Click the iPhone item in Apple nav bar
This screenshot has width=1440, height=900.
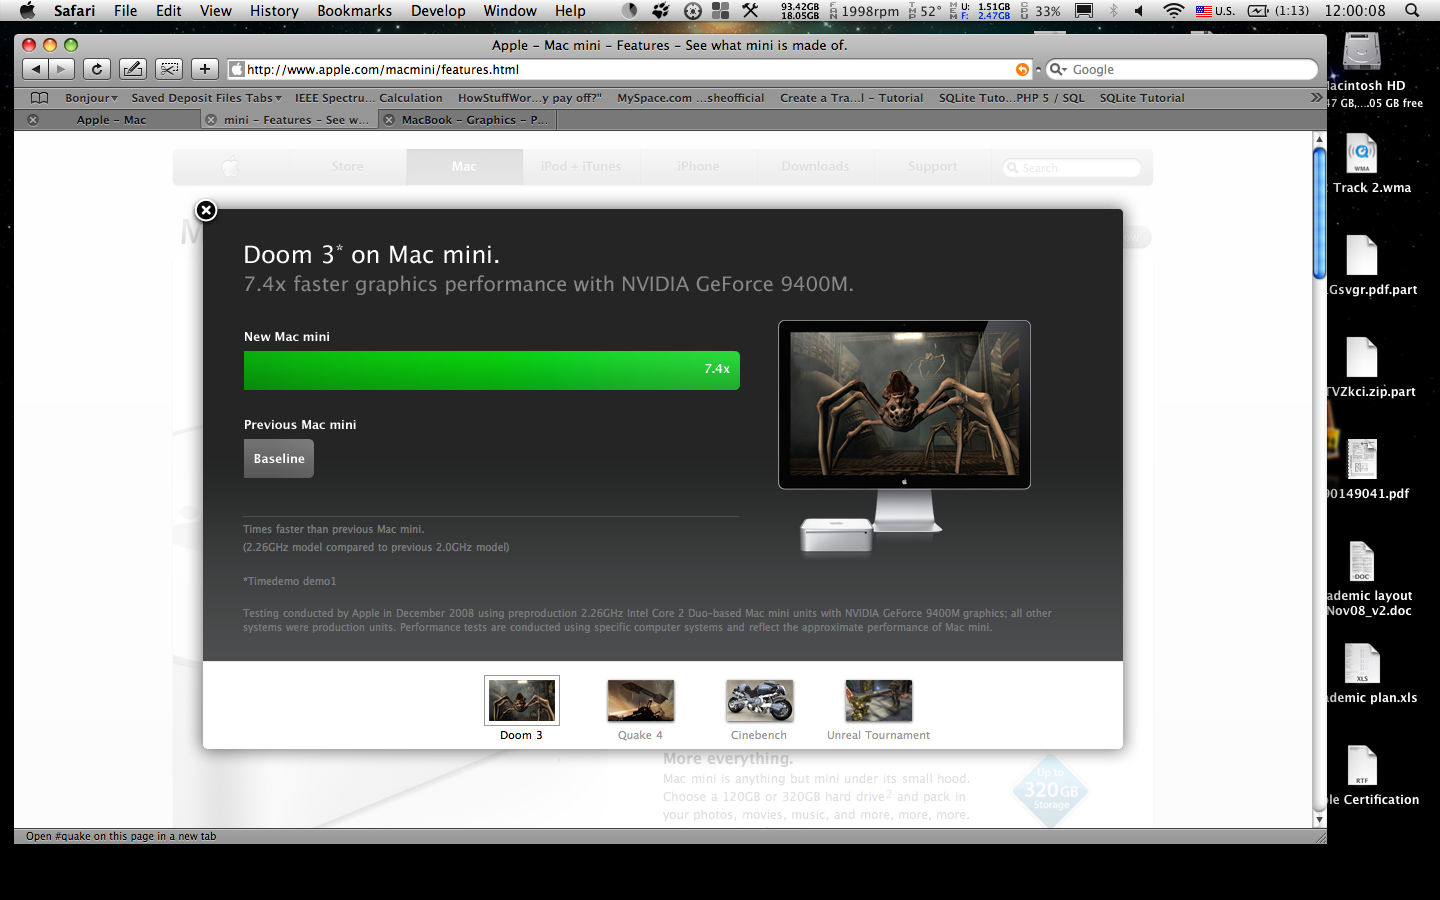[x=698, y=167]
